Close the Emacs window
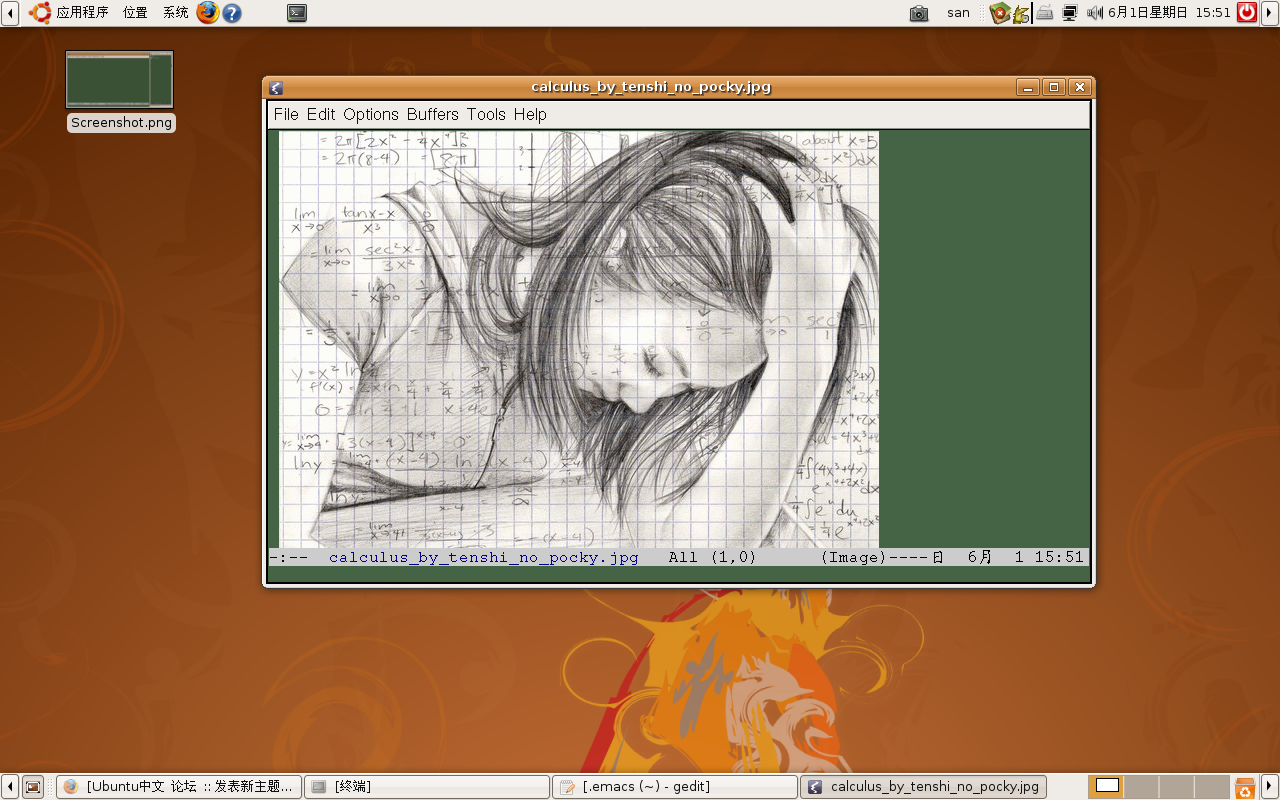1280x800 pixels. click(1080, 87)
